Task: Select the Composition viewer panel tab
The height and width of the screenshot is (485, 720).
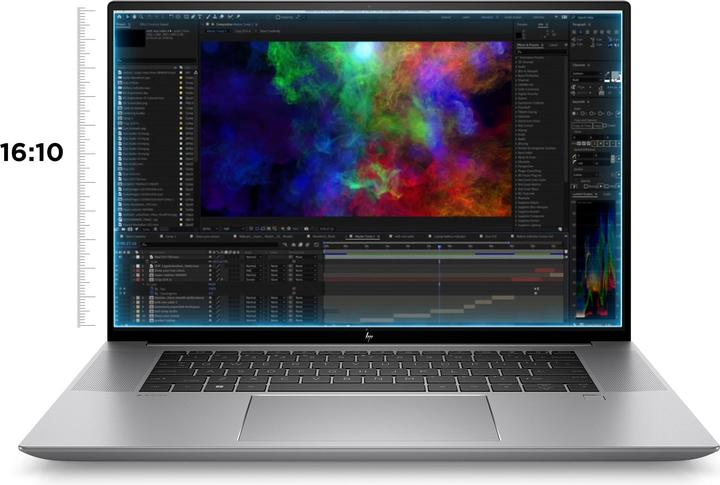Action: (x=237, y=24)
